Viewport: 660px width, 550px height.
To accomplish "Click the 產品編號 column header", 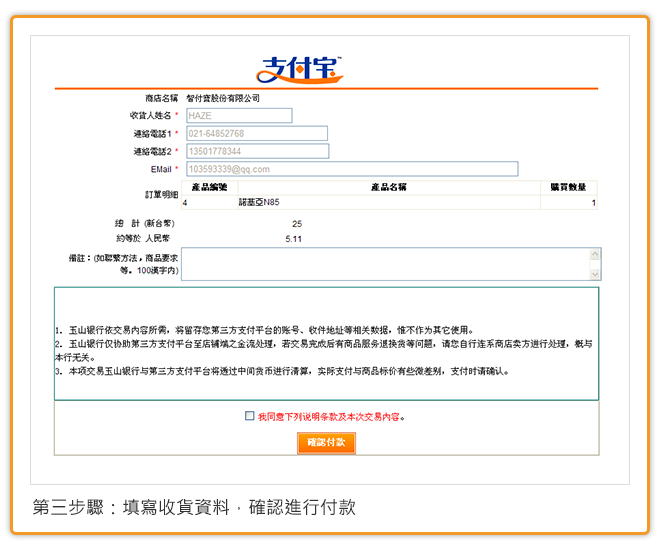I will [210, 187].
